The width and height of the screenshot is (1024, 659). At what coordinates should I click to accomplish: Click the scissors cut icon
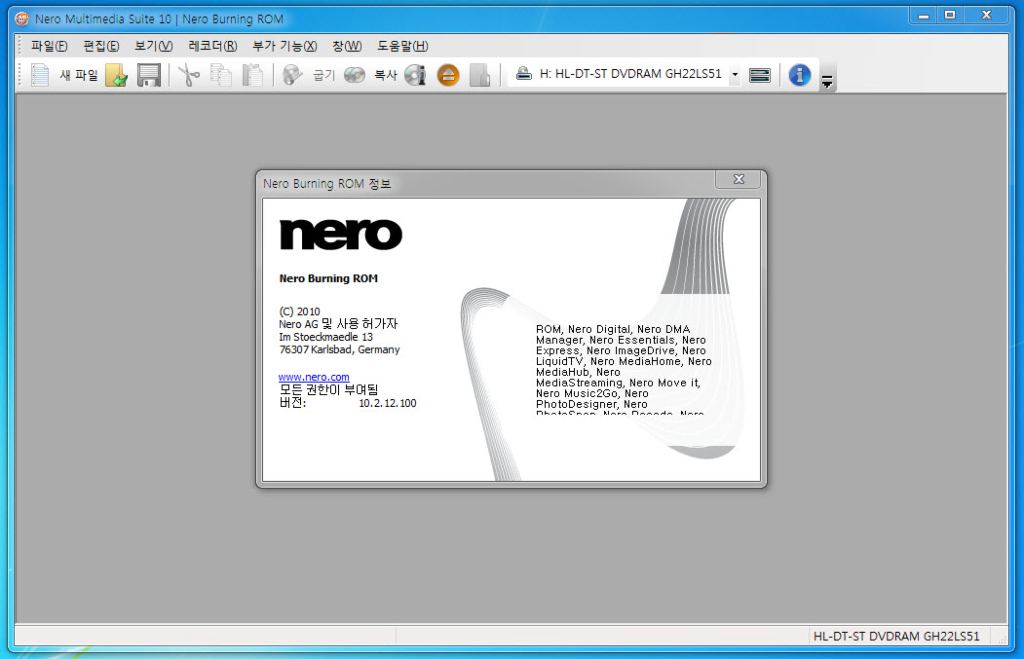point(189,75)
